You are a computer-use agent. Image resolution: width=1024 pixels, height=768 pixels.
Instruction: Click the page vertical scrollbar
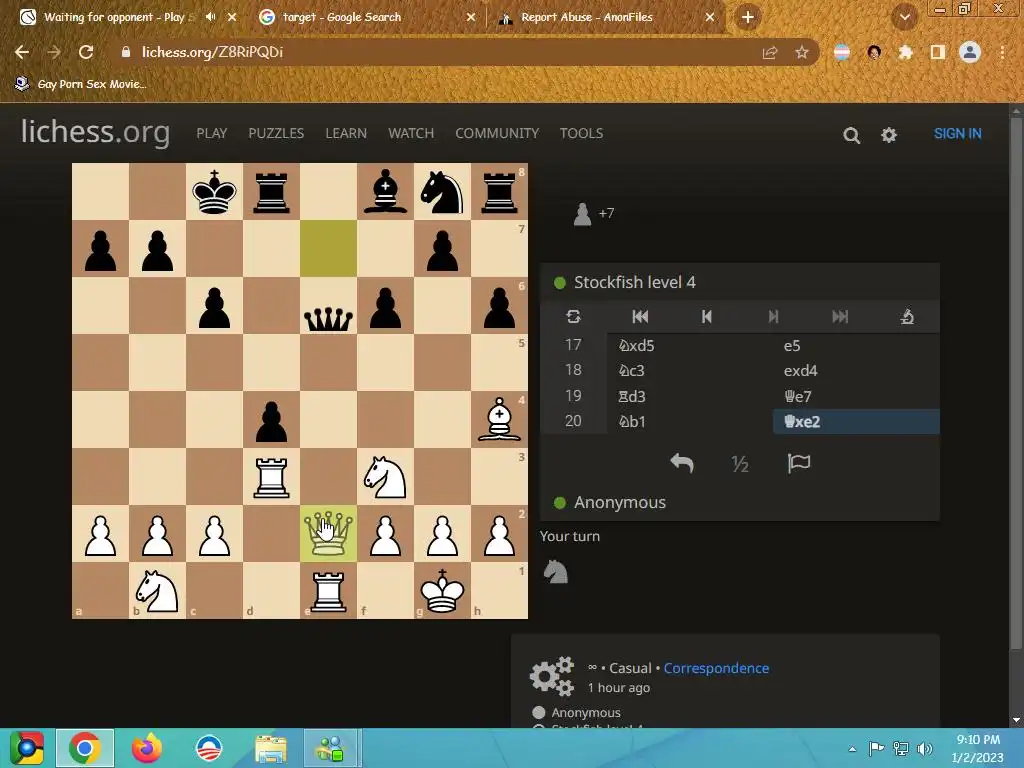click(1017, 382)
